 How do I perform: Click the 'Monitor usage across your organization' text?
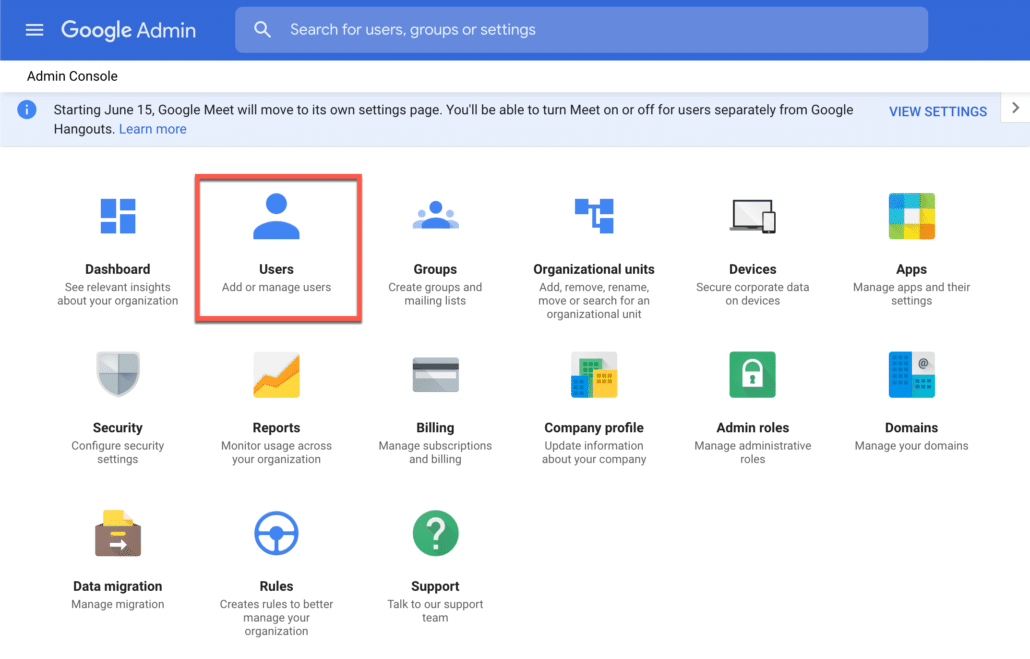click(x=277, y=452)
